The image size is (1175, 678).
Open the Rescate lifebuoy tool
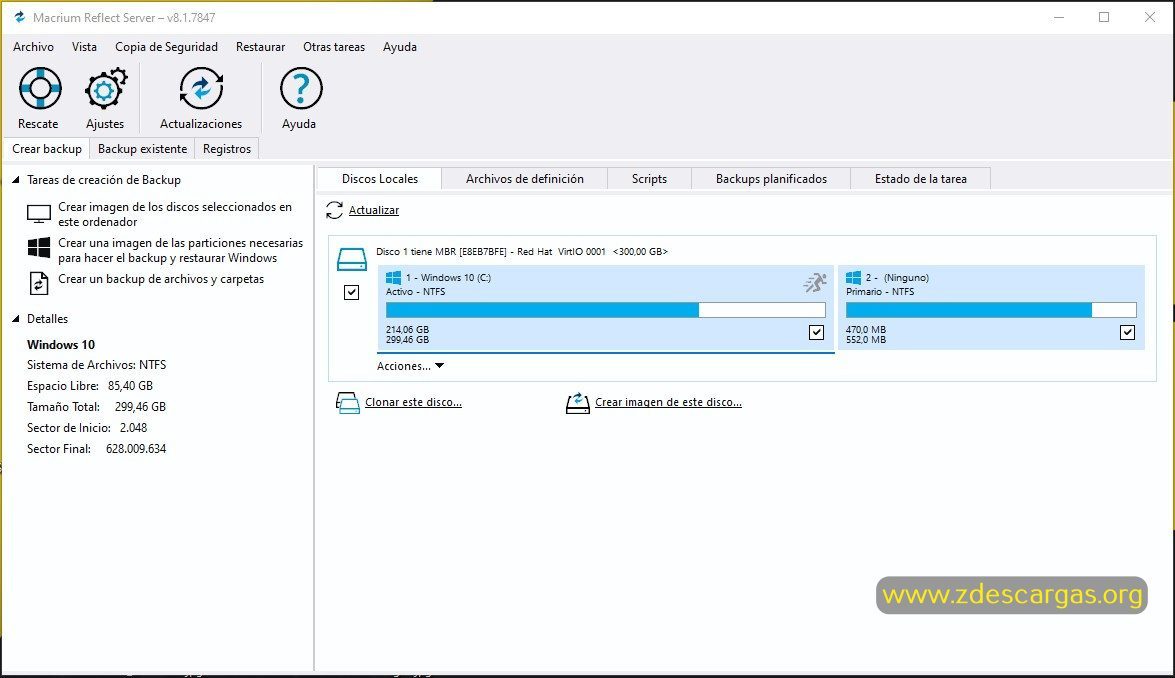point(40,88)
